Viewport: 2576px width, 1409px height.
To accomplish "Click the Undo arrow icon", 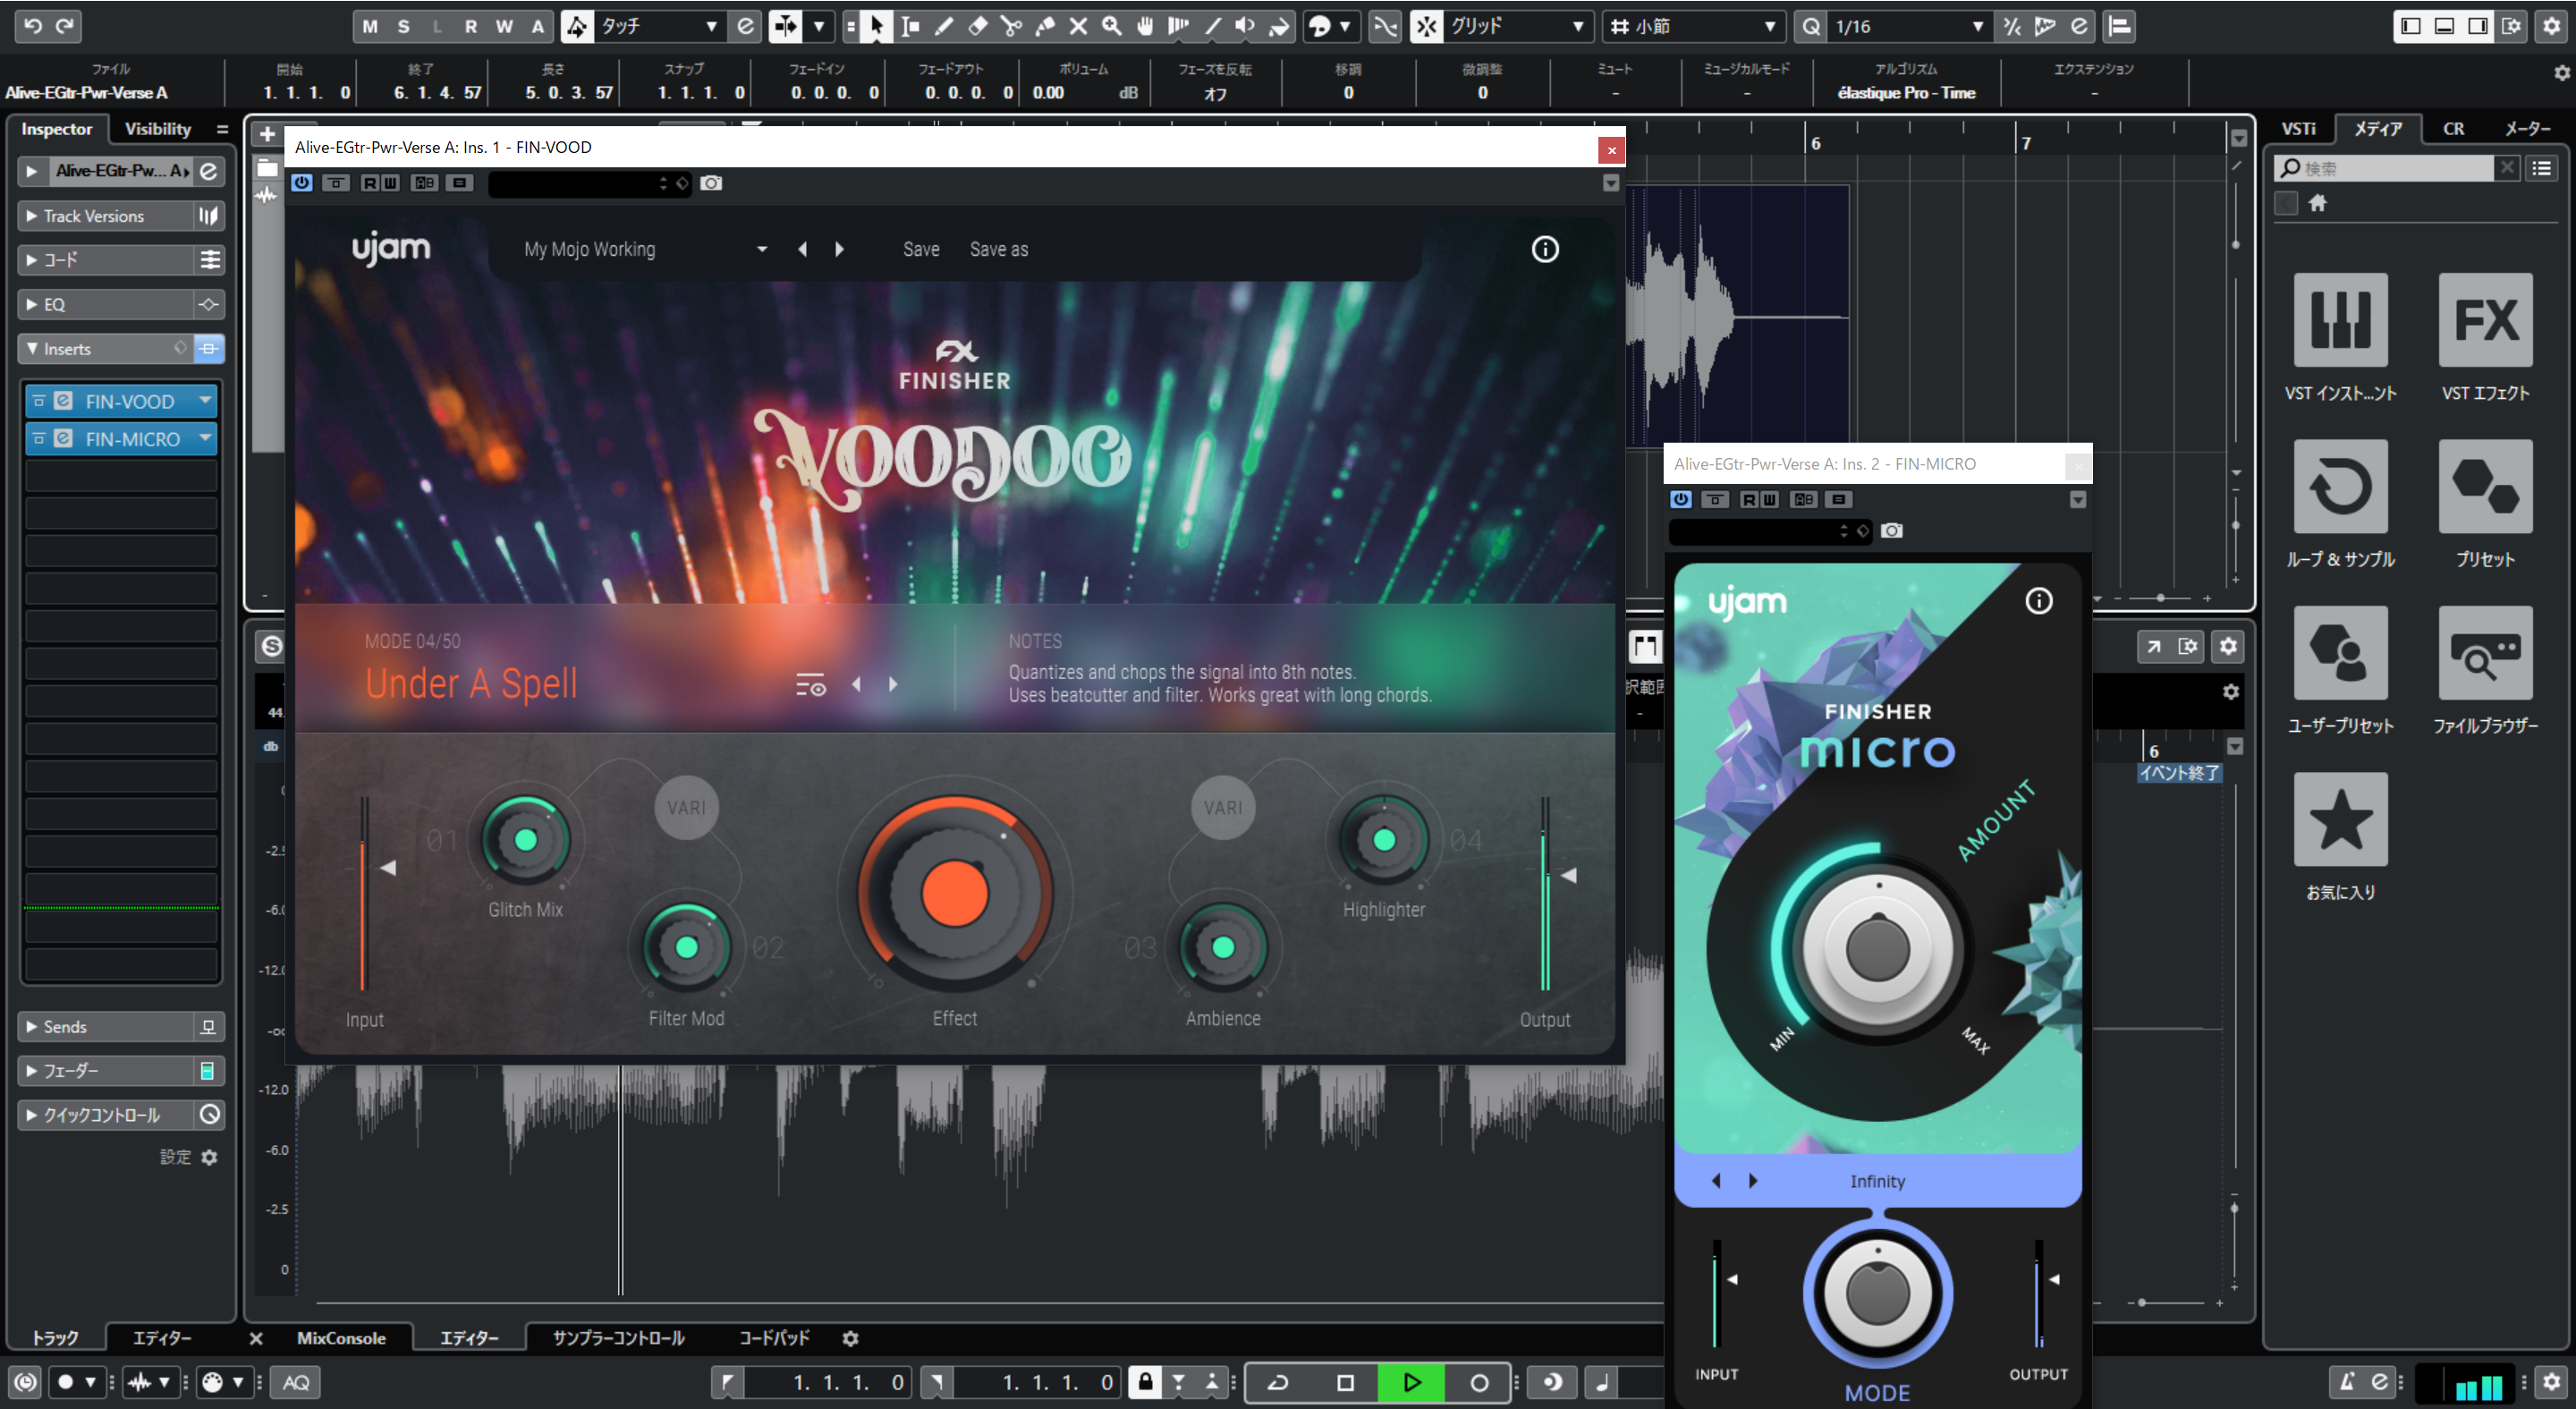I will click(32, 25).
